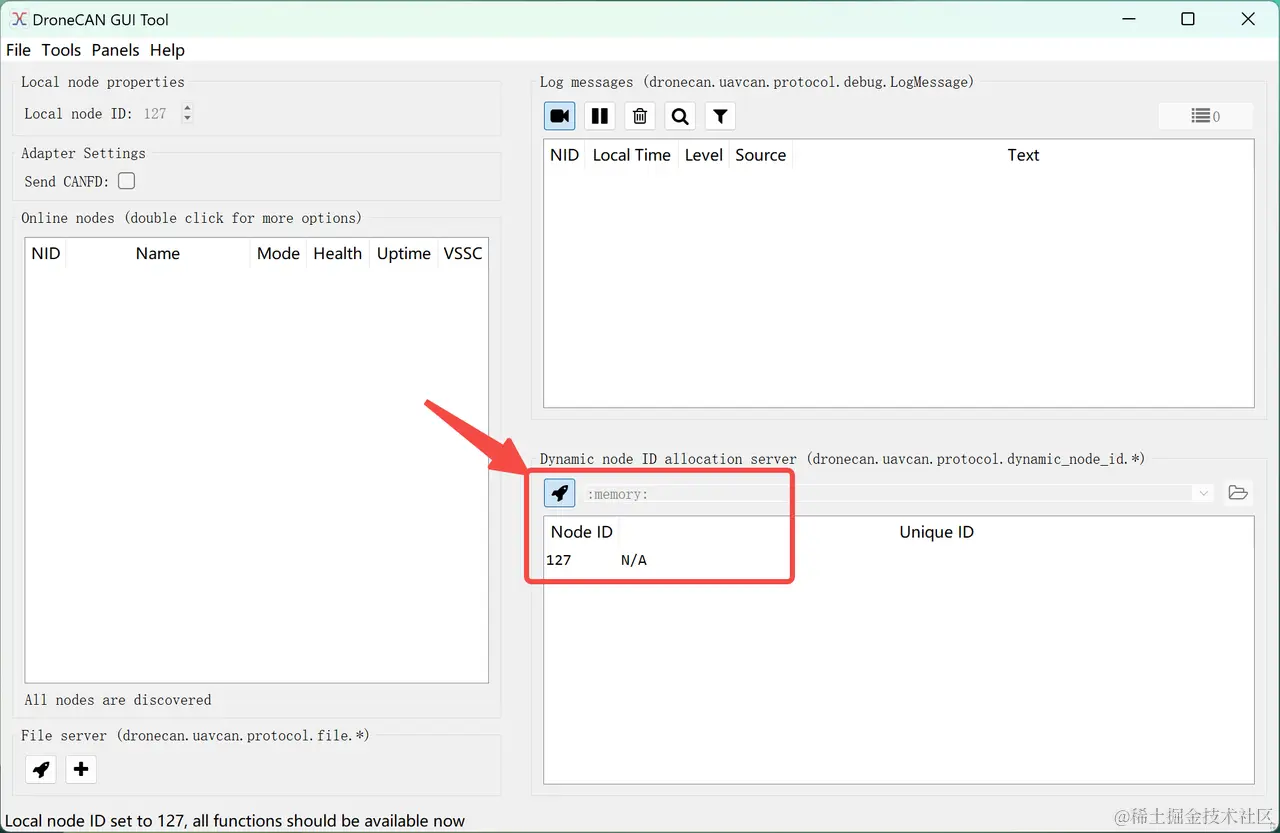
Task: Click the DroneCAN app icon in title bar
Action: tap(19, 19)
